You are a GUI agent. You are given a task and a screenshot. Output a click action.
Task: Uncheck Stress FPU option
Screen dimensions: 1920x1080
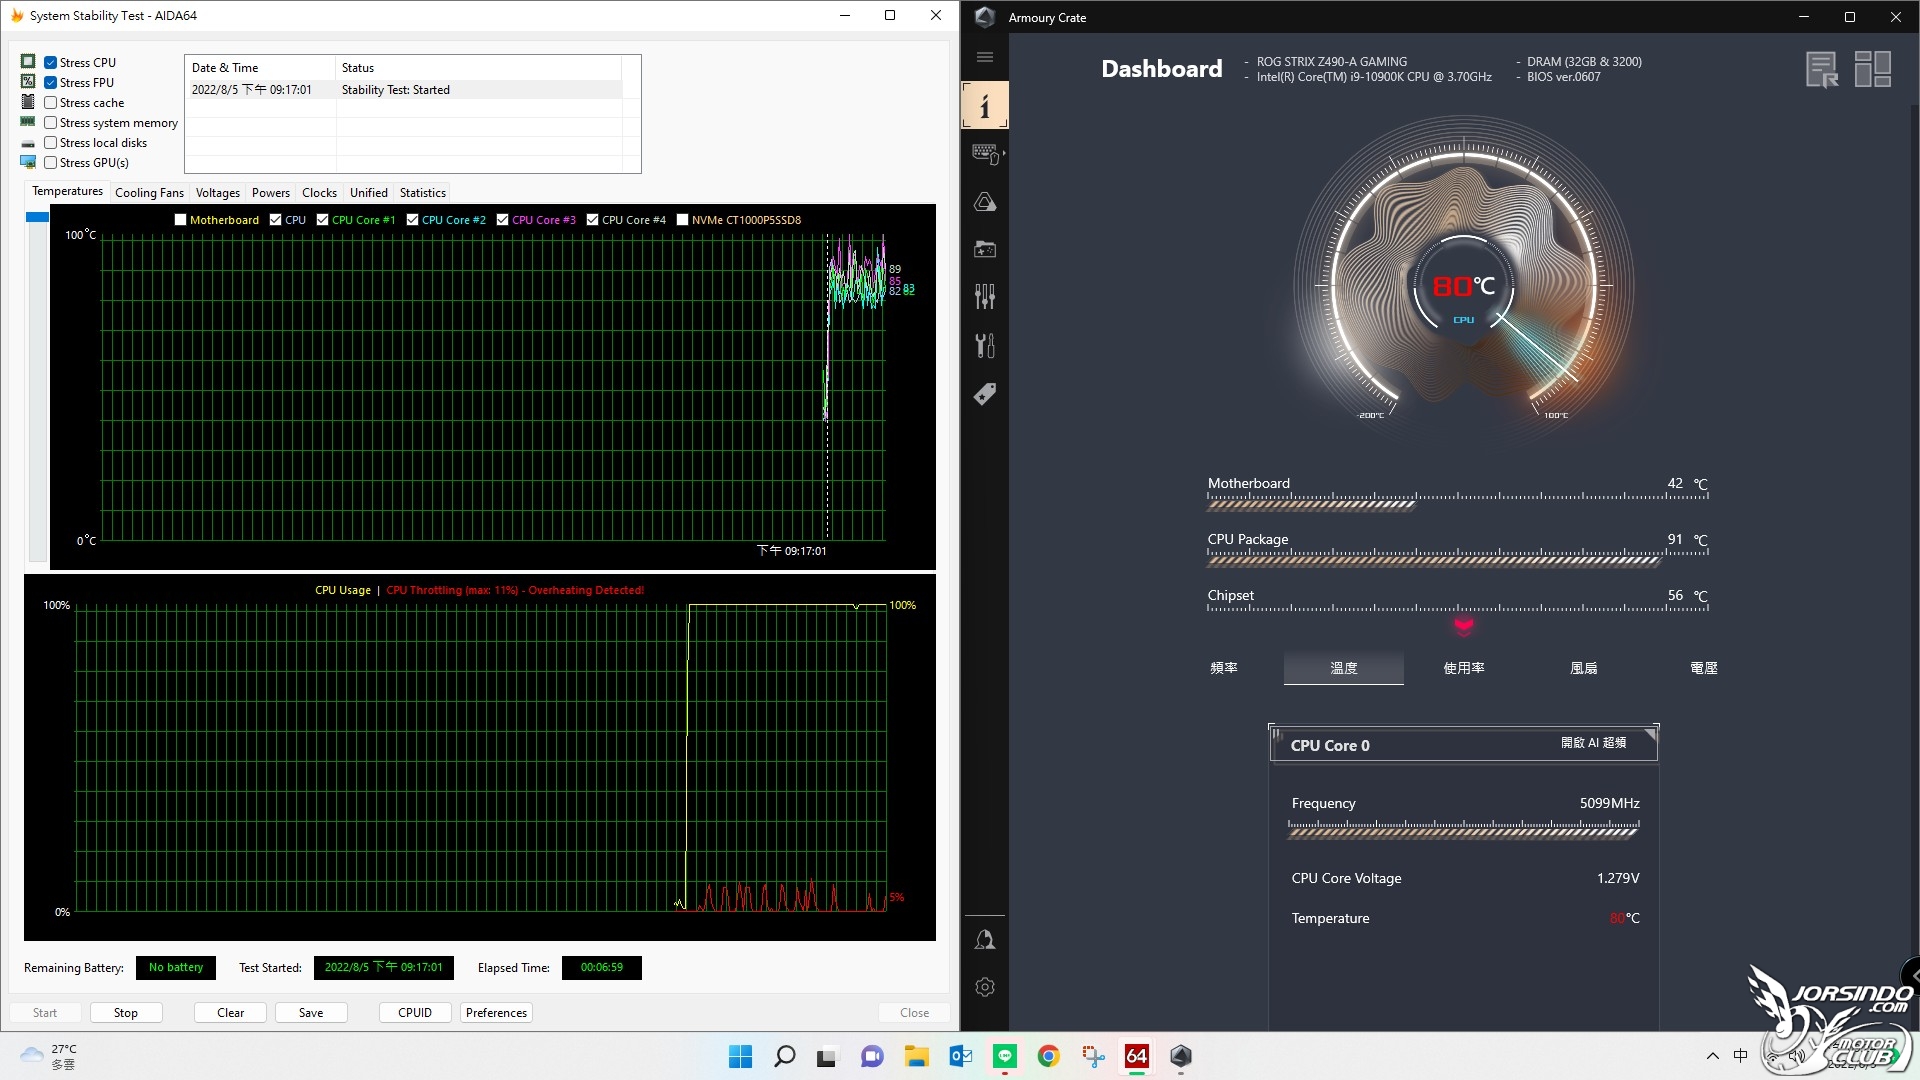[x=50, y=83]
